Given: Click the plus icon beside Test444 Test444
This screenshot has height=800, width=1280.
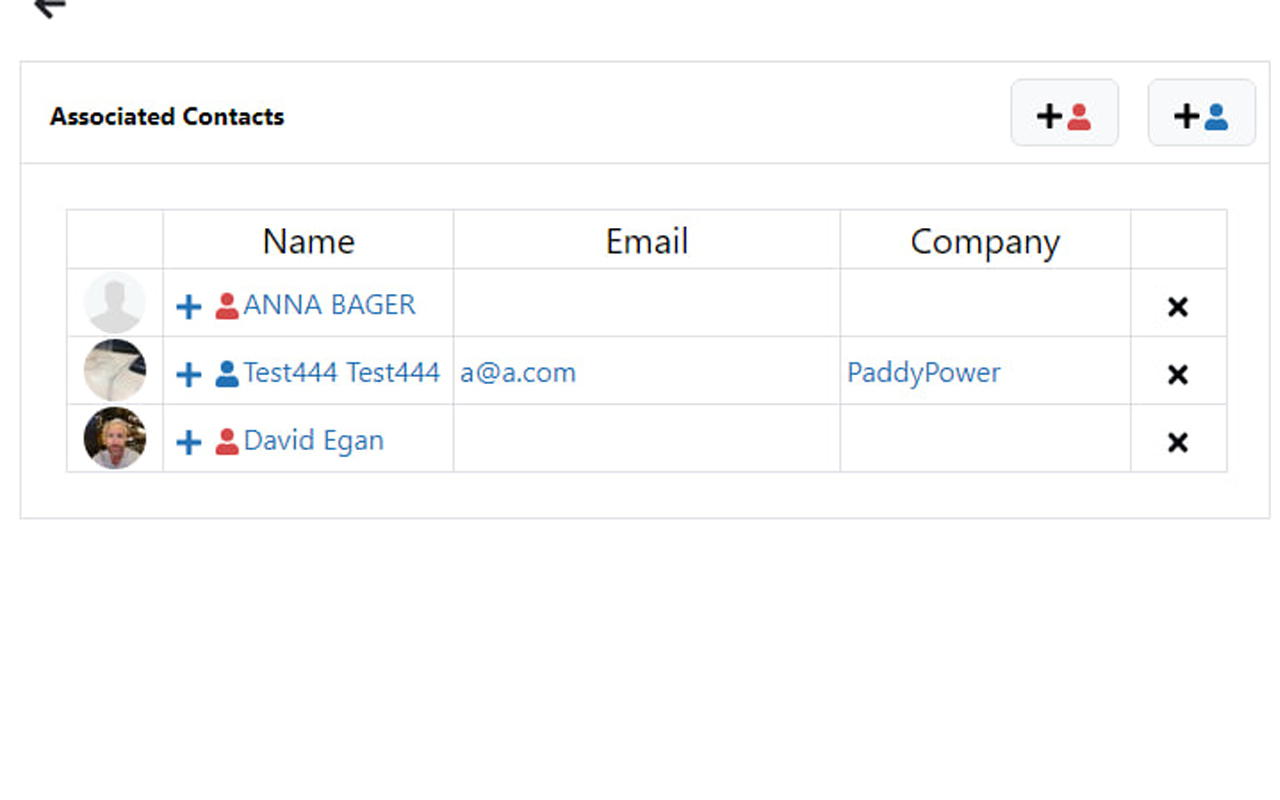Looking at the screenshot, I should pyautogui.click(x=188, y=374).
